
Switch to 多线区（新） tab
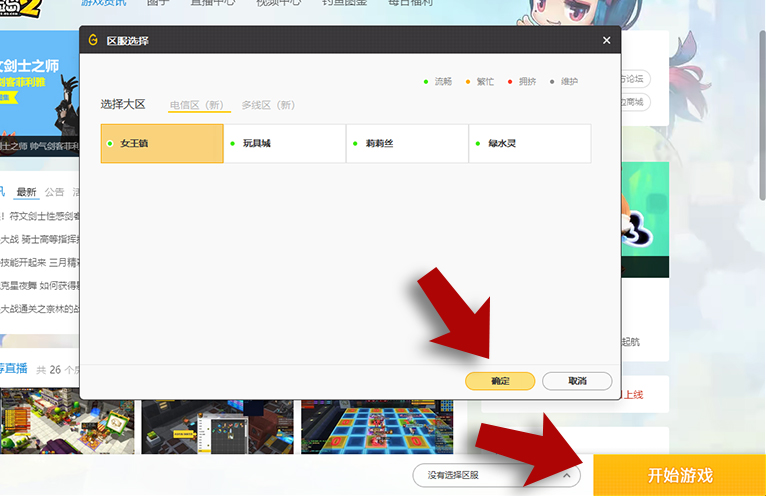click(268, 105)
